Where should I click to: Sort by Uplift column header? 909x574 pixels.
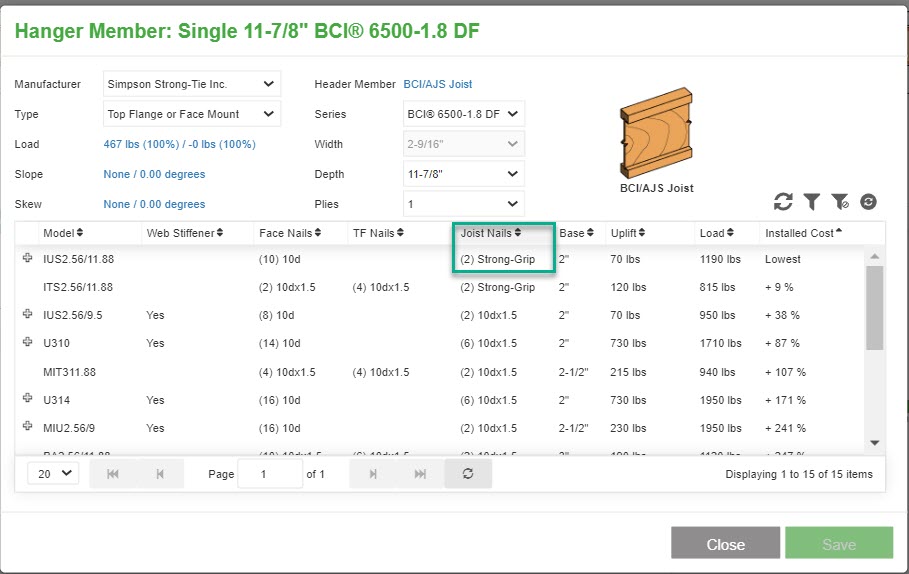pos(628,233)
